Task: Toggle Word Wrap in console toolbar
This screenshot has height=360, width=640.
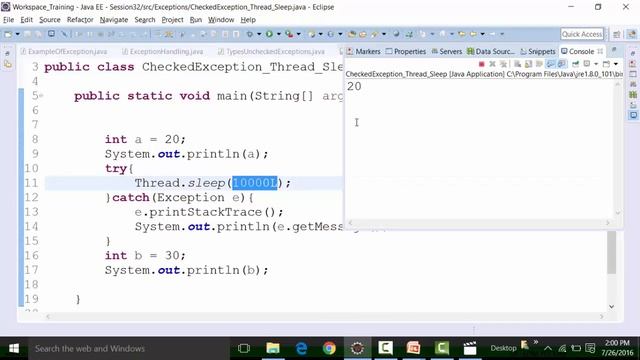Action: (539, 64)
